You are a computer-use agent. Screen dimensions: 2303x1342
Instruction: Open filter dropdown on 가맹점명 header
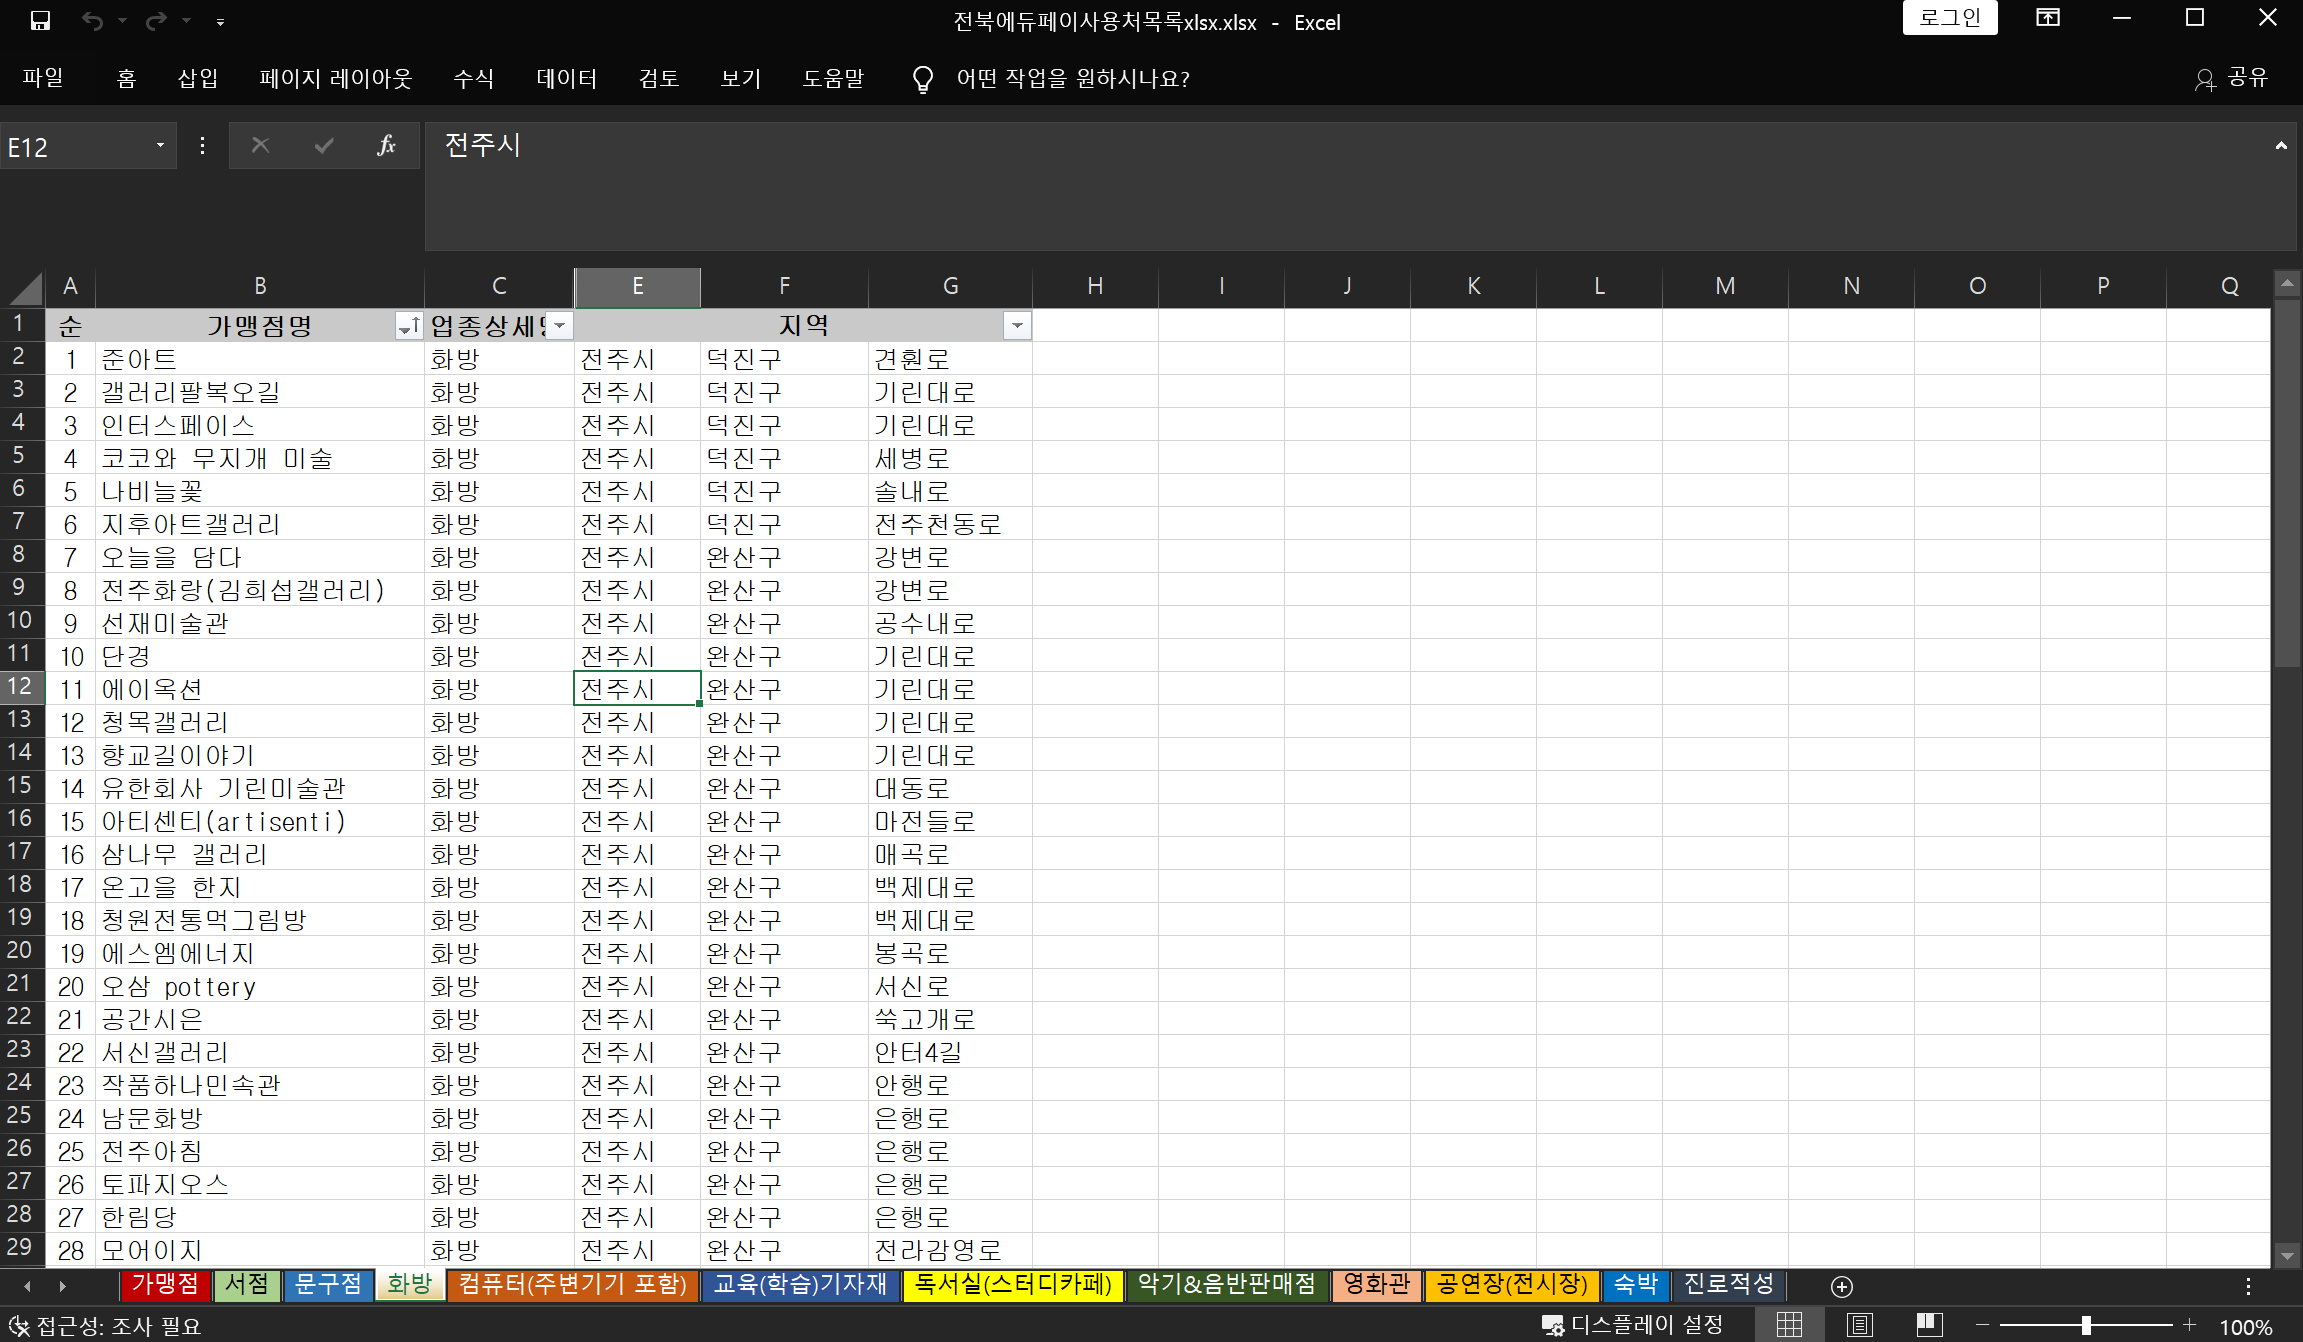409,326
